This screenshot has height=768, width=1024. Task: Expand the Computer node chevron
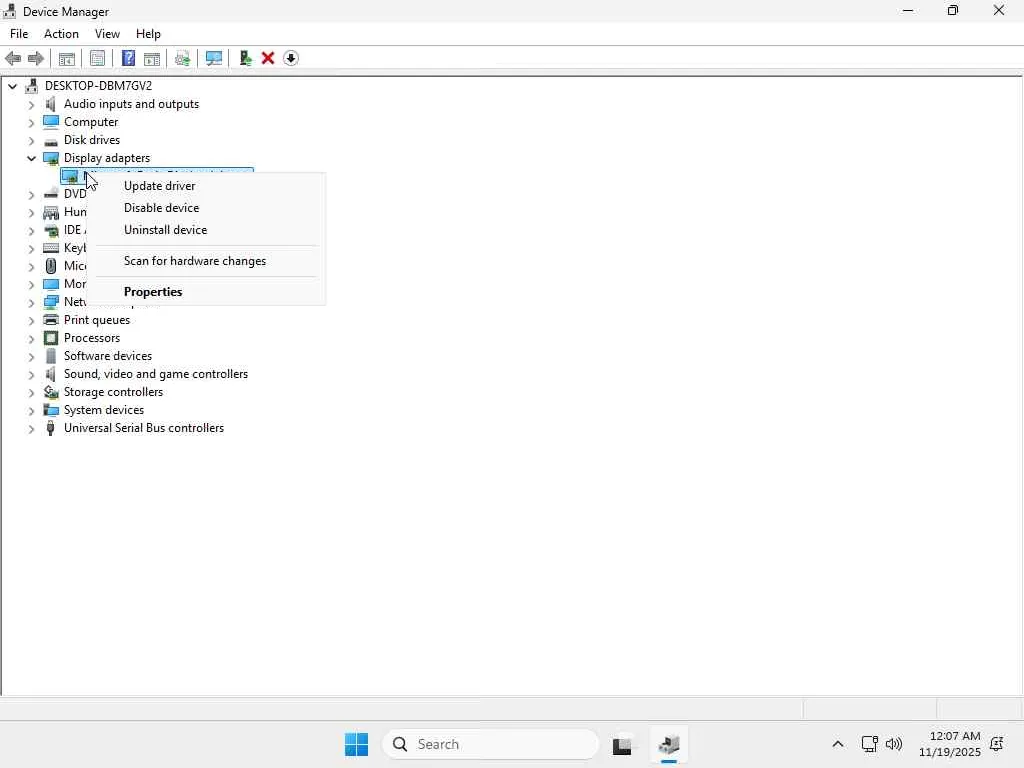pyautogui.click(x=31, y=122)
